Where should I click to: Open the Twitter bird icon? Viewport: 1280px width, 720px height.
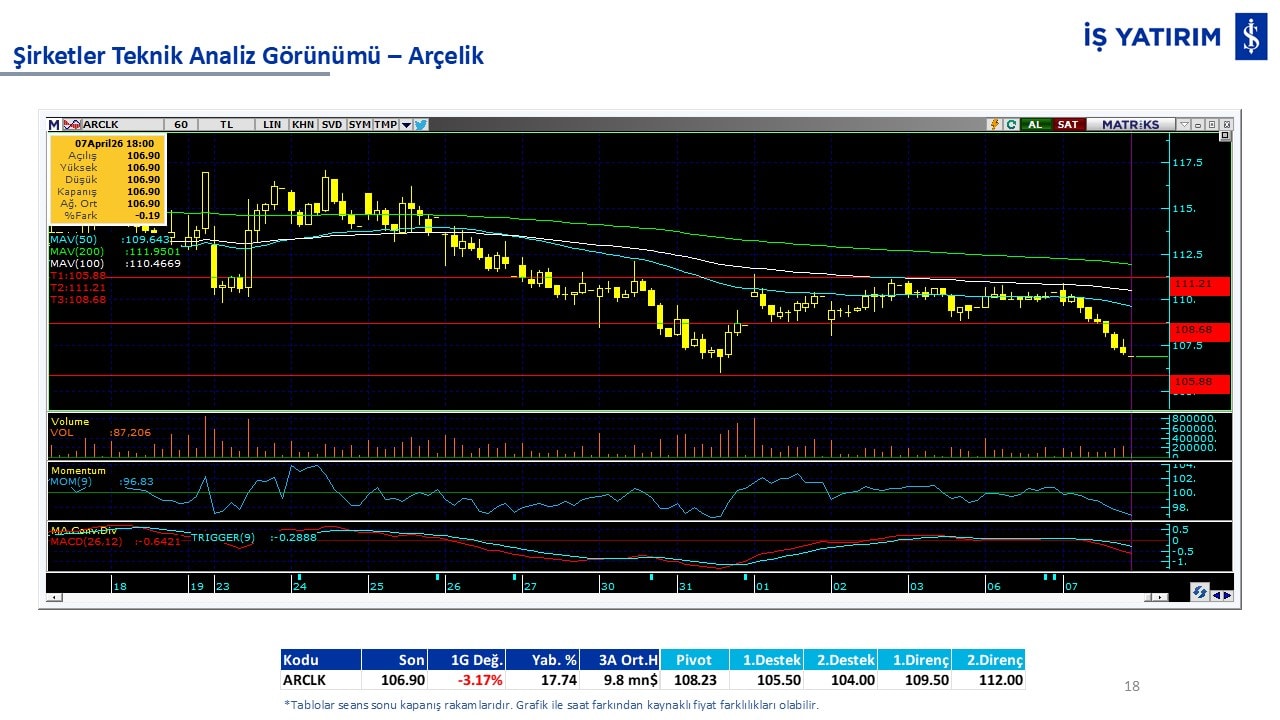(x=421, y=125)
